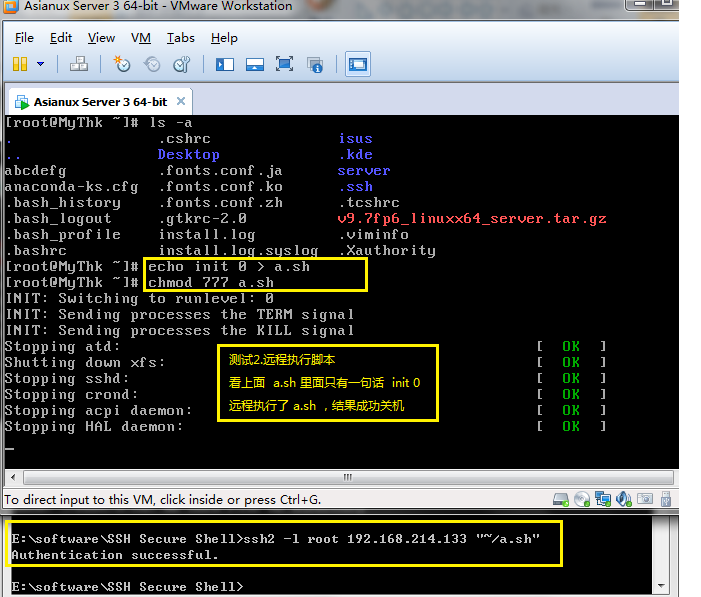
Task: Click the Suspend VM pause icon
Action: pos(20,64)
